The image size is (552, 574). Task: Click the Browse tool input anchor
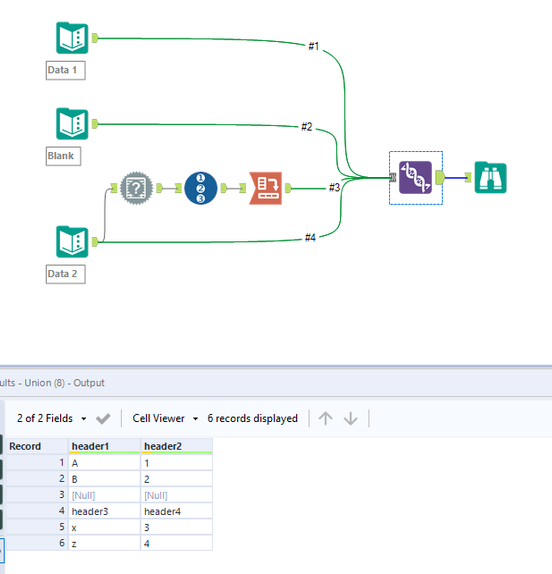468,178
